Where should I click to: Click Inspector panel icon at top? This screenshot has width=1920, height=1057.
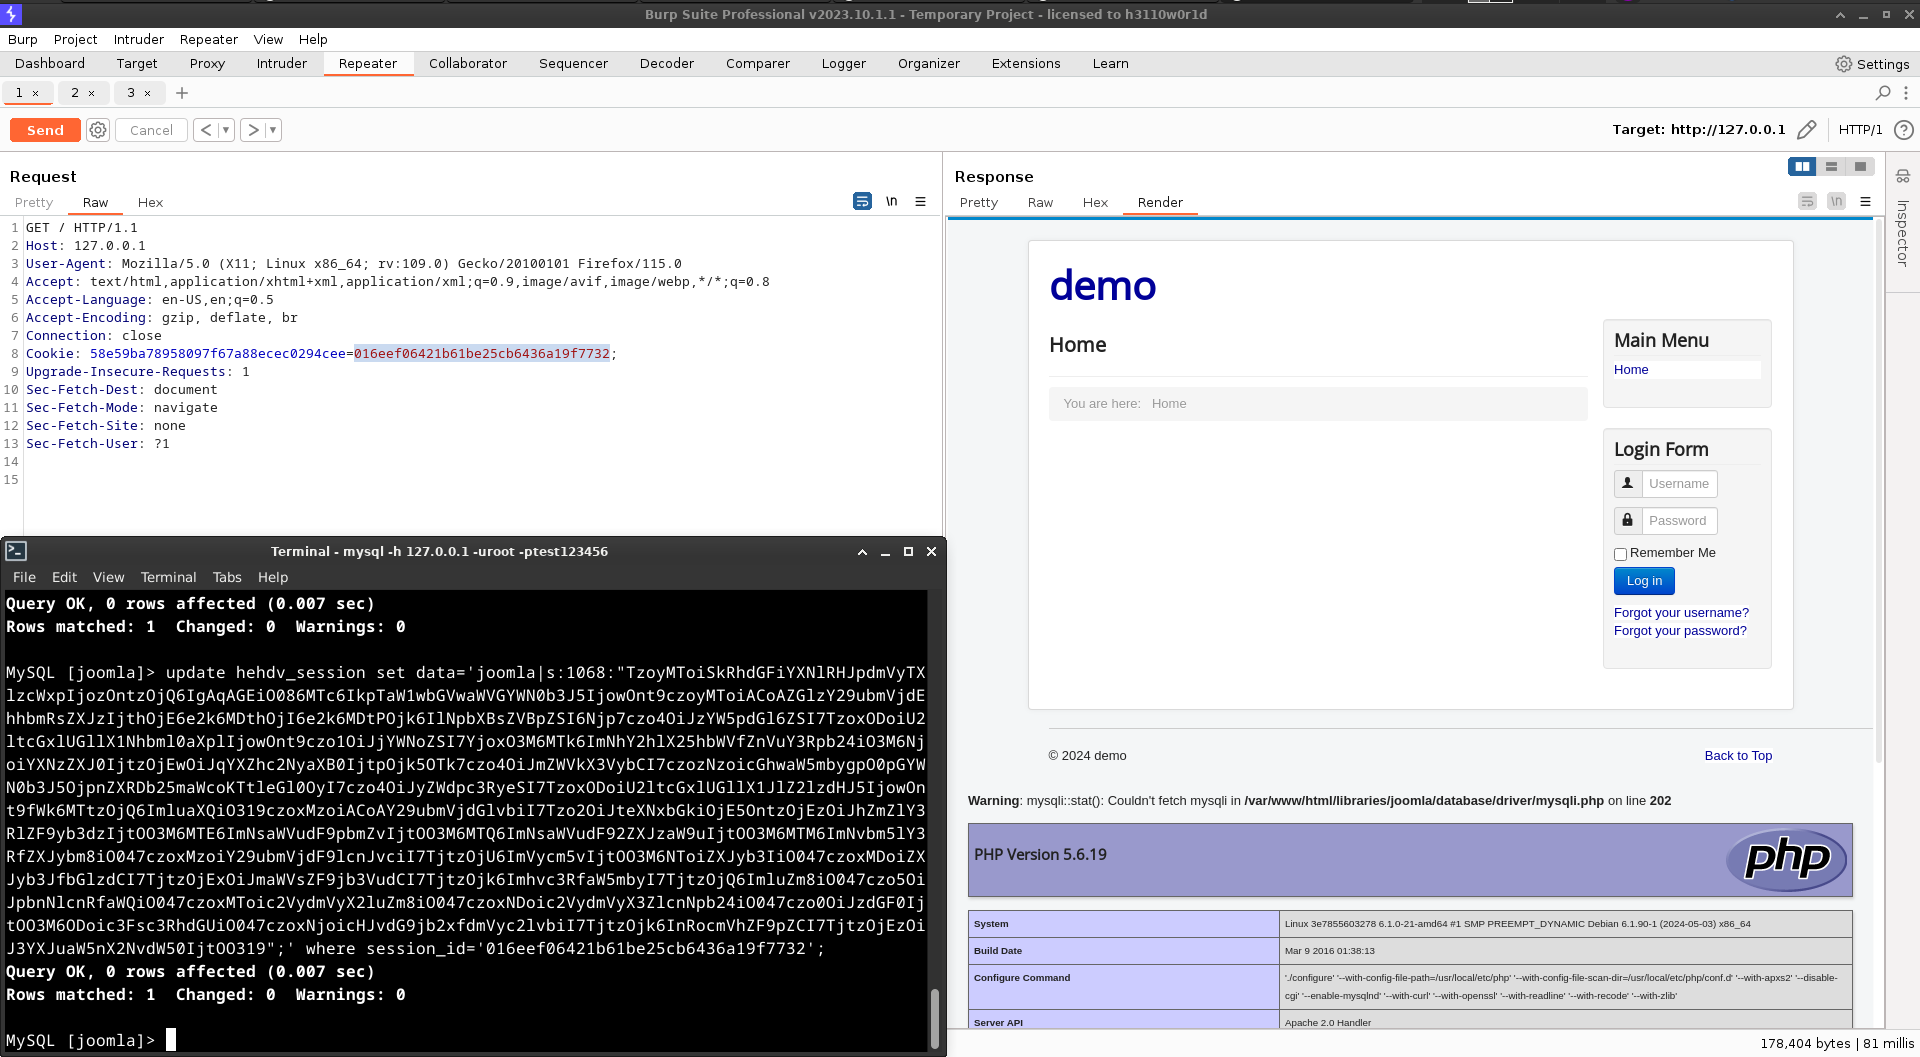pos(1902,176)
